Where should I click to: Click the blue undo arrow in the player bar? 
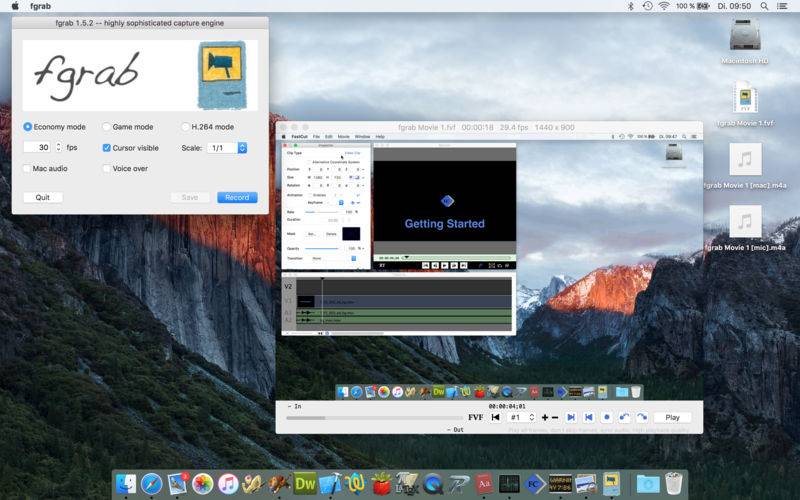(x=624, y=417)
